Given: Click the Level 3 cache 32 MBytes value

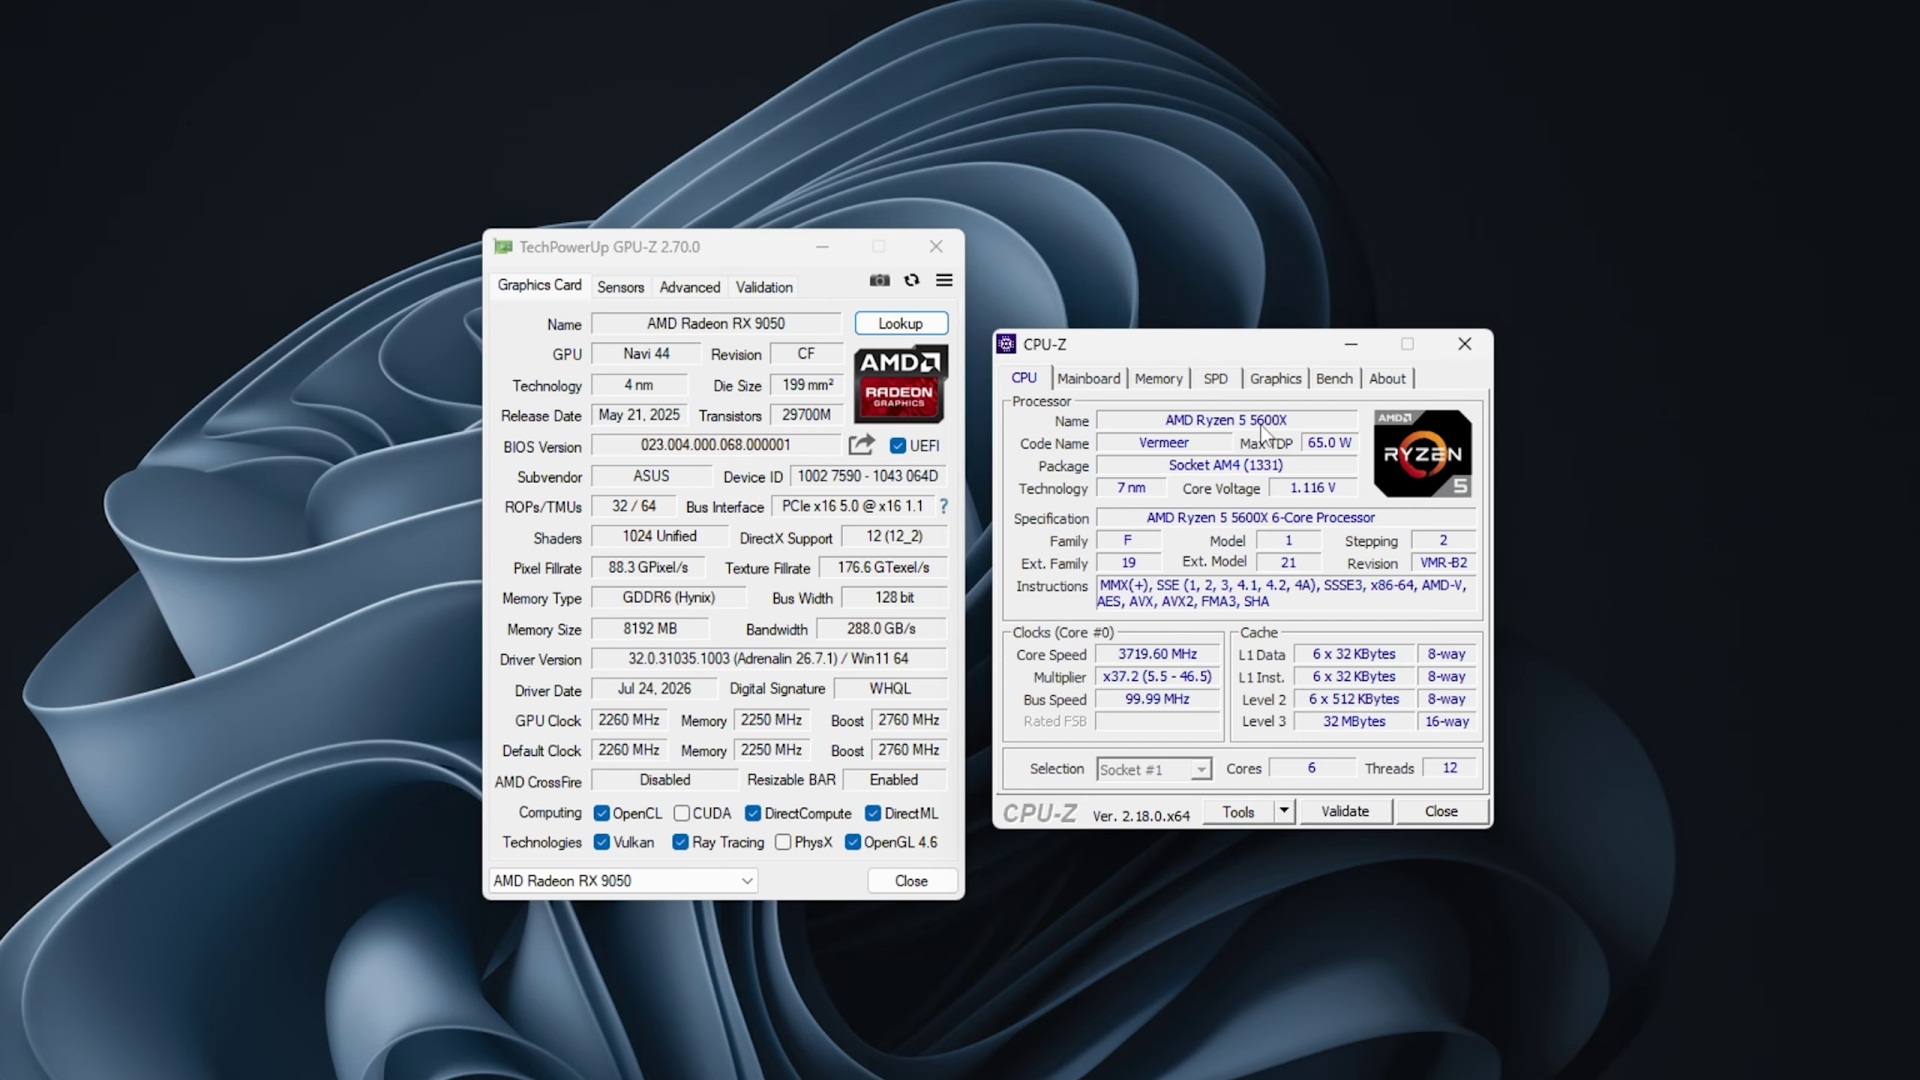Looking at the screenshot, I should [1355, 721].
